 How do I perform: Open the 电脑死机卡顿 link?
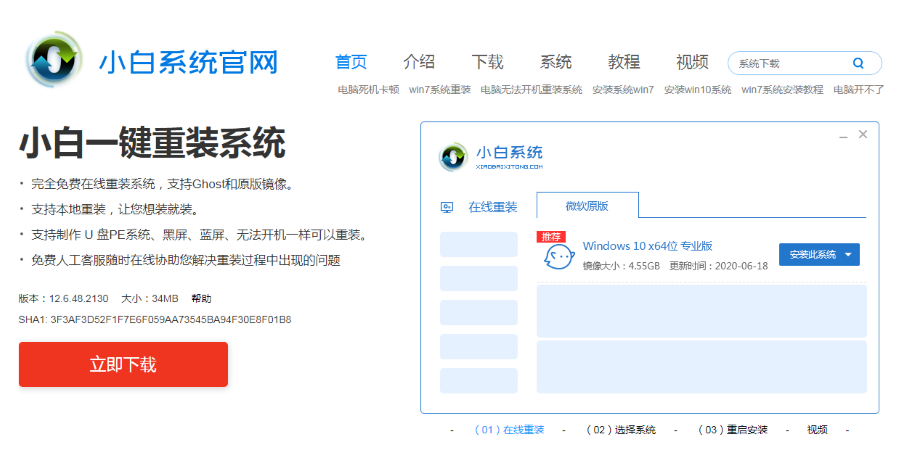[368, 90]
